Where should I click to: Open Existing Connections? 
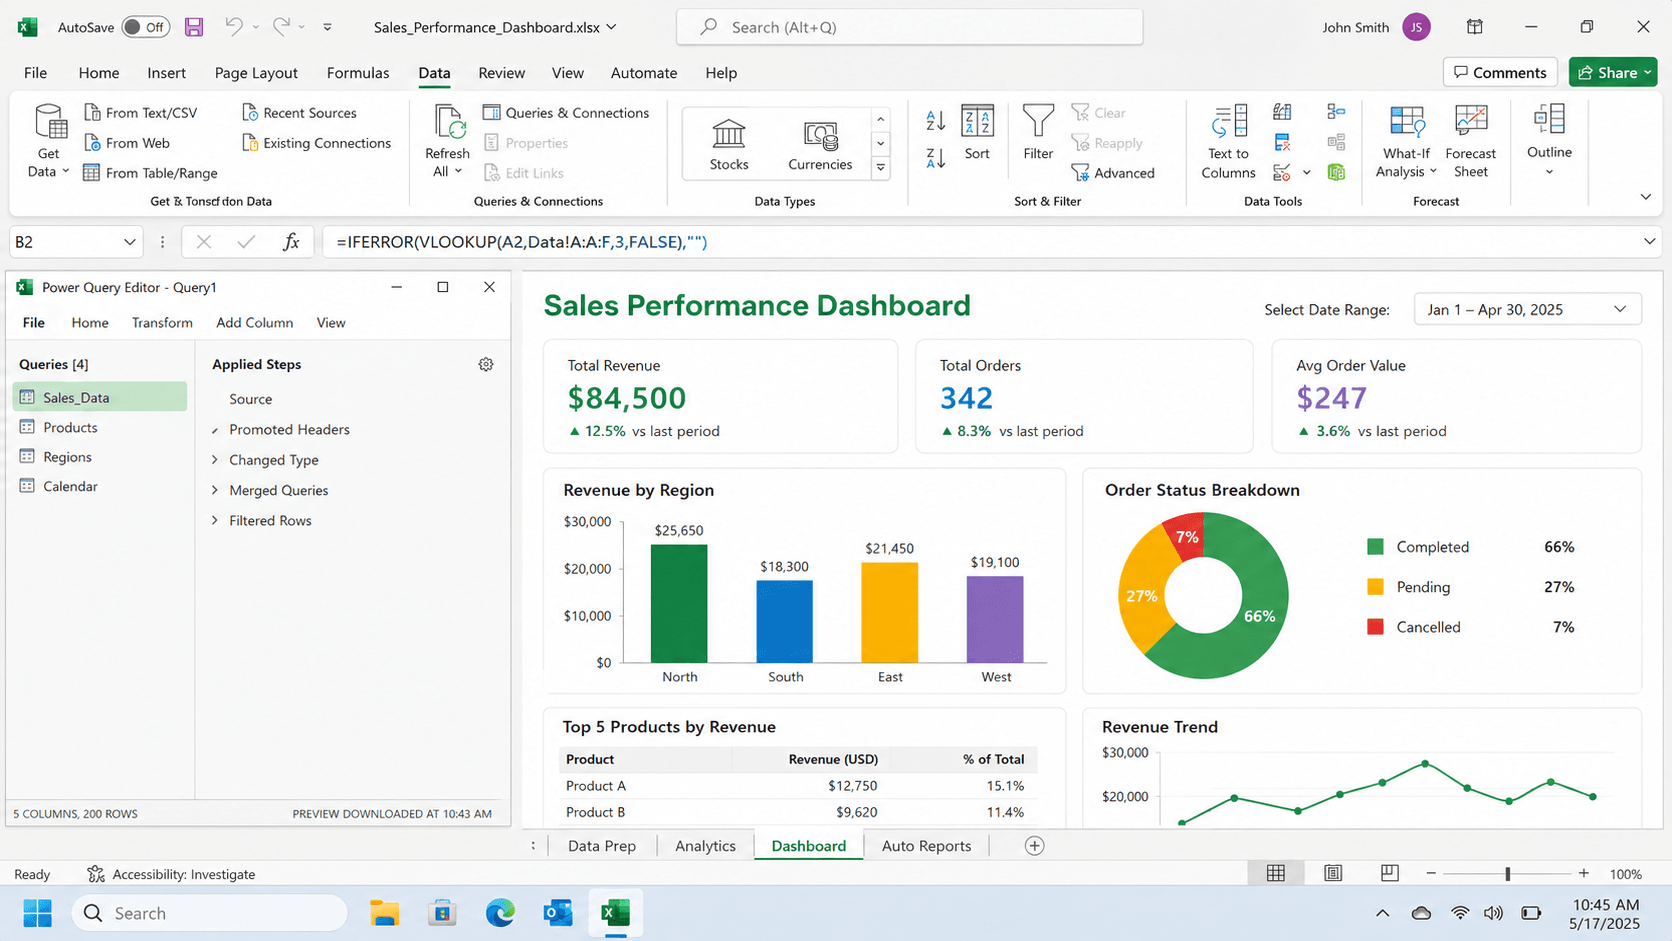click(316, 143)
